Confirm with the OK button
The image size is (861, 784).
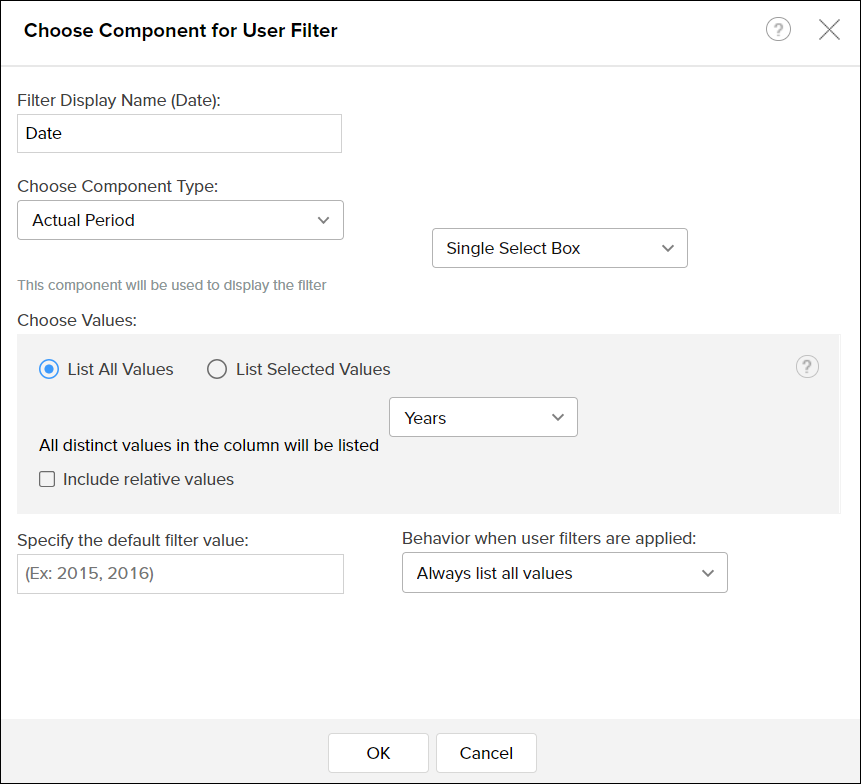click(x=378, y=753)
